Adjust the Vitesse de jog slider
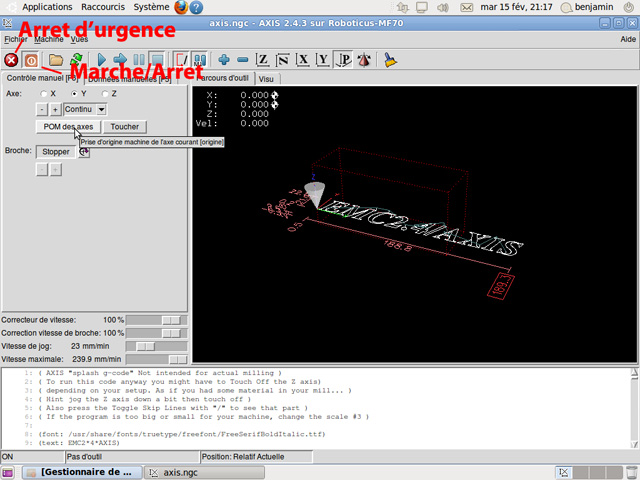 tap(156, 347)
